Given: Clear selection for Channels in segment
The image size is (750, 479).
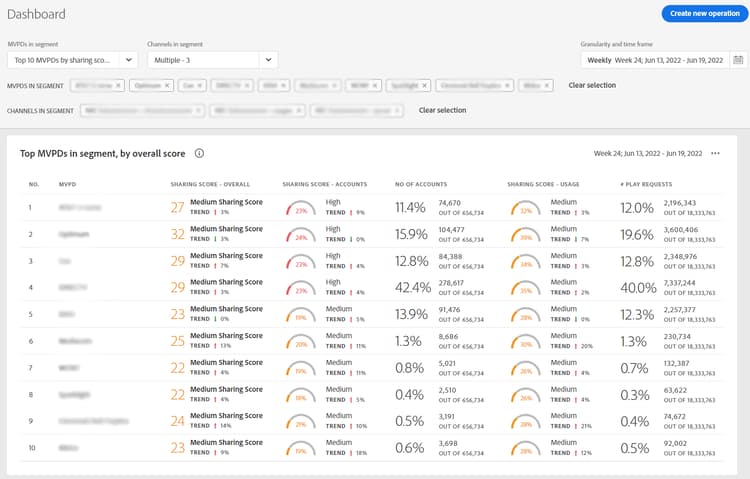Looking at the screenshot, I should 442,110.
